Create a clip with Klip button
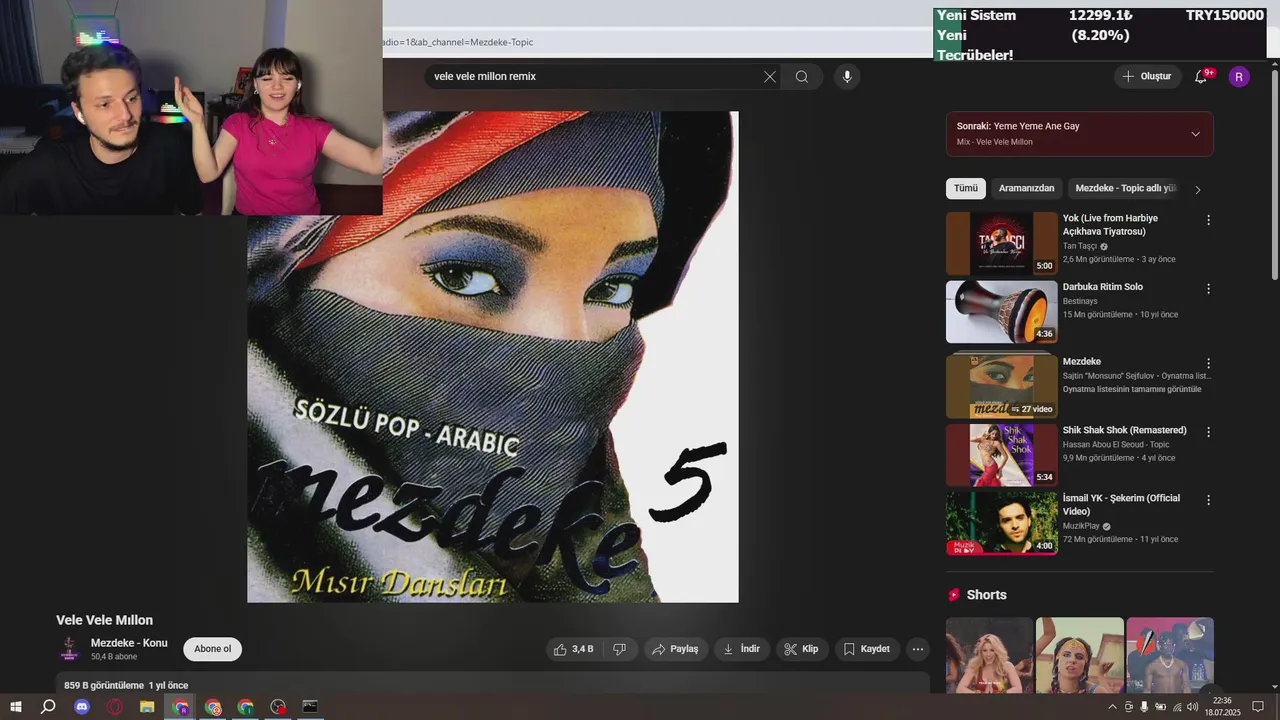This screenshot has width=1280, height=720. point(802,649)
